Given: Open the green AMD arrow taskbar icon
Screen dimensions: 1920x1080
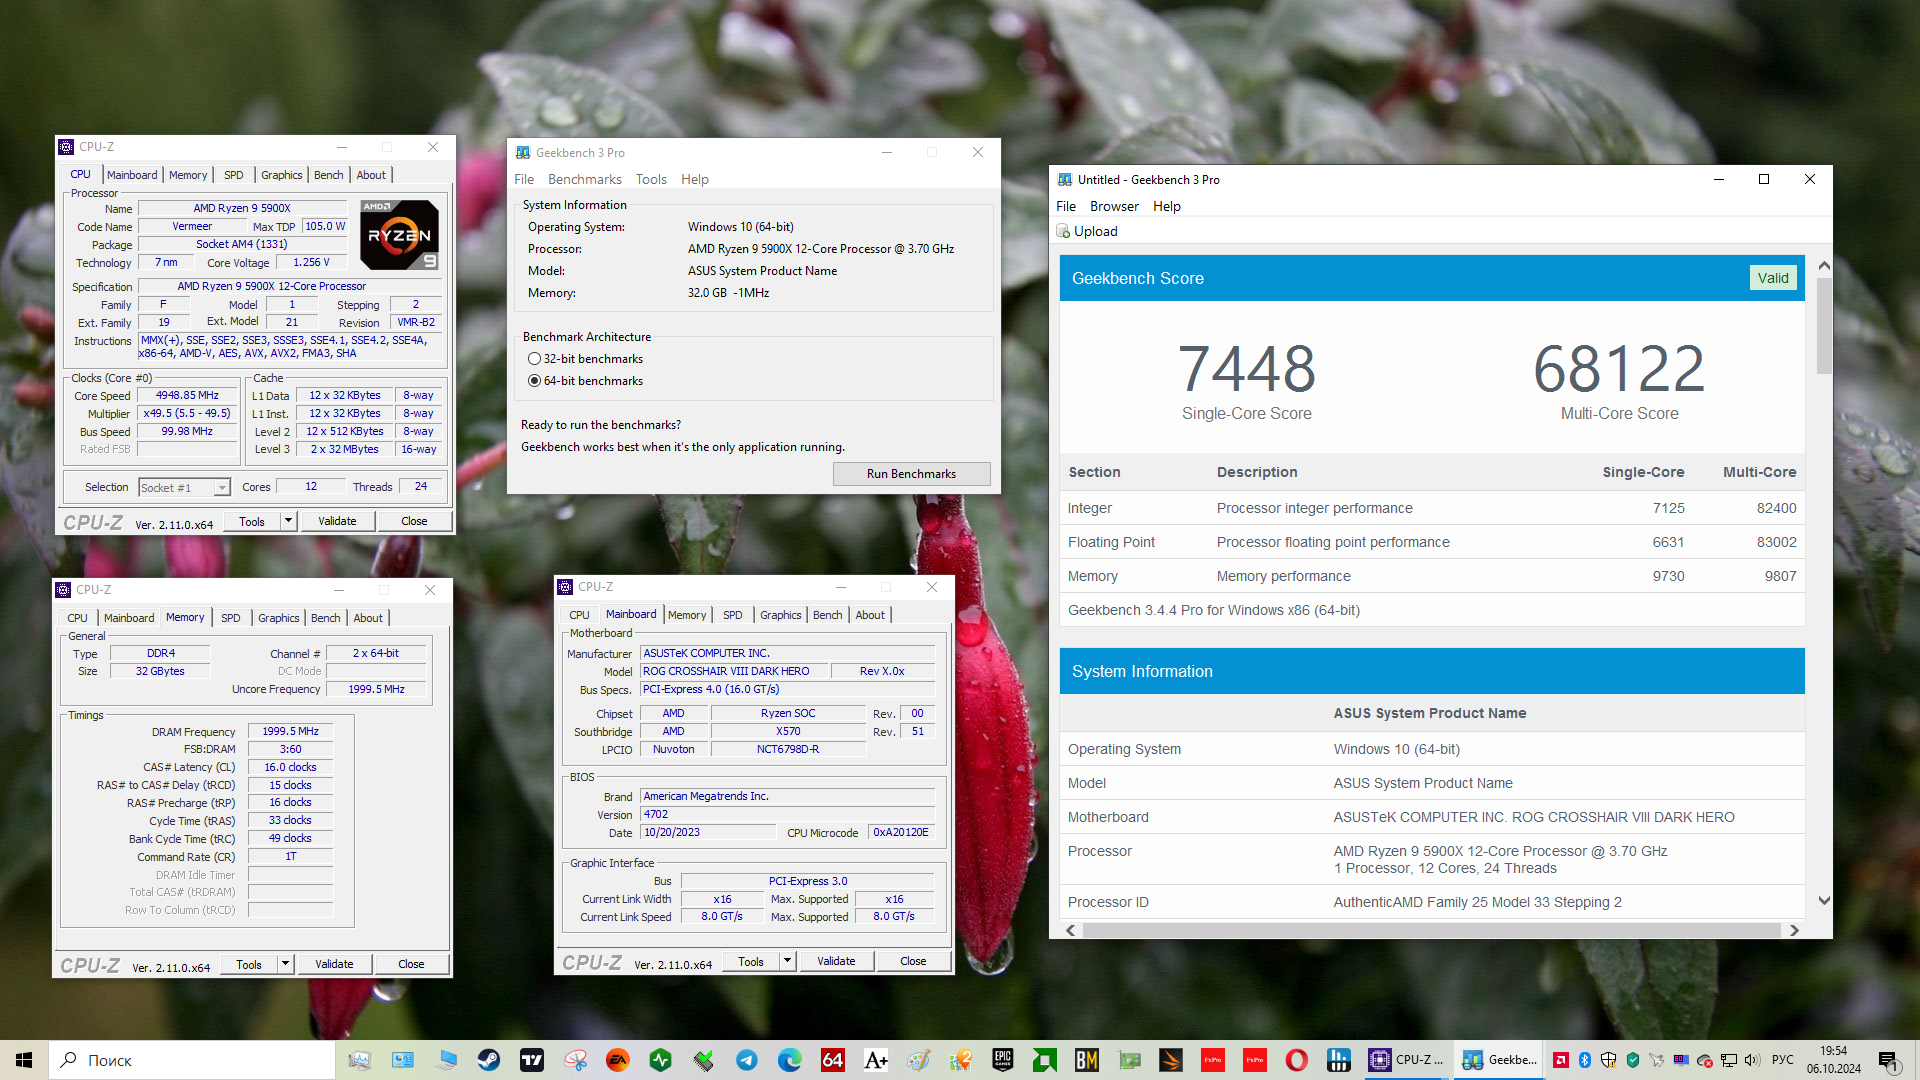Looking at the screenshot, I should point(1045,1060).
